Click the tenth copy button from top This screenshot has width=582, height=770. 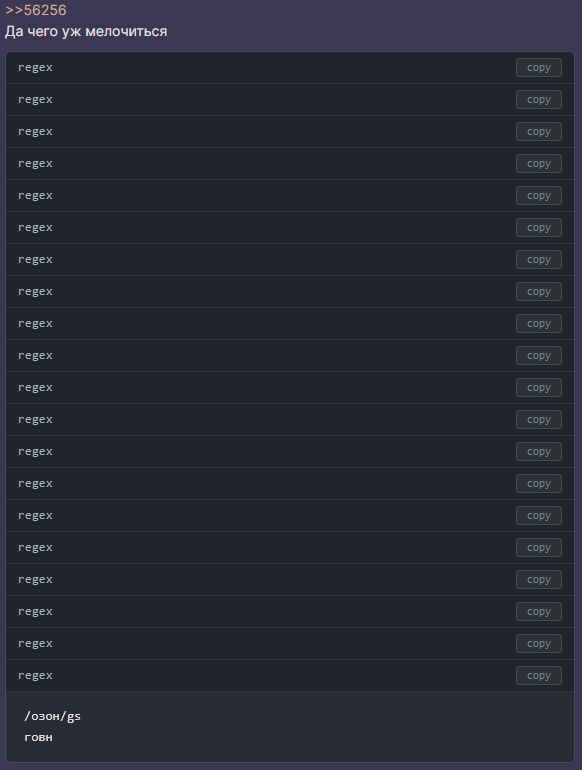pos(539,356)
